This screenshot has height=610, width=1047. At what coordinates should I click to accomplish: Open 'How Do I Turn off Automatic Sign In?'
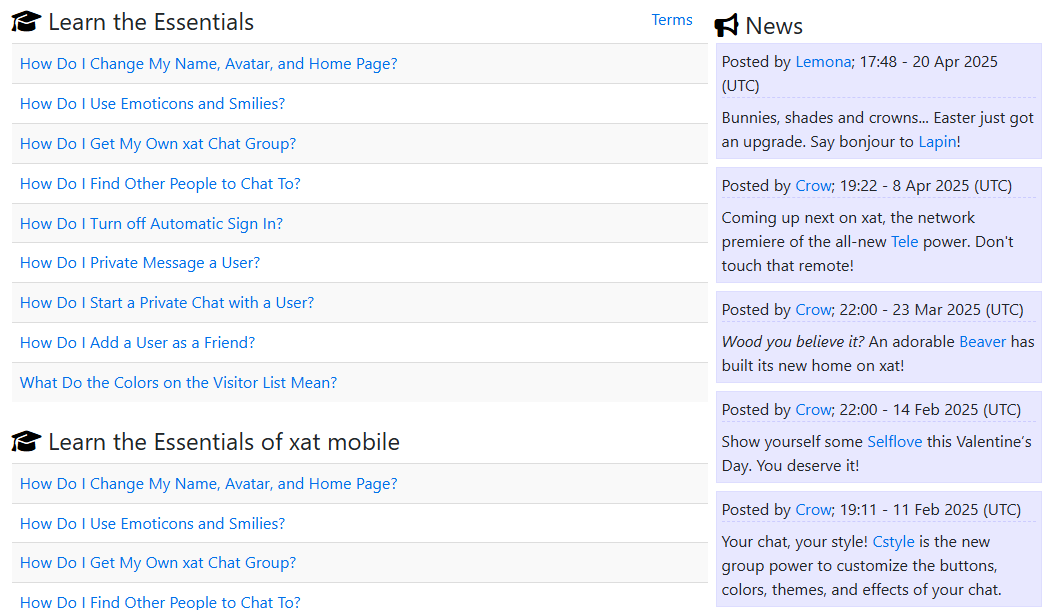coord(151,223)
